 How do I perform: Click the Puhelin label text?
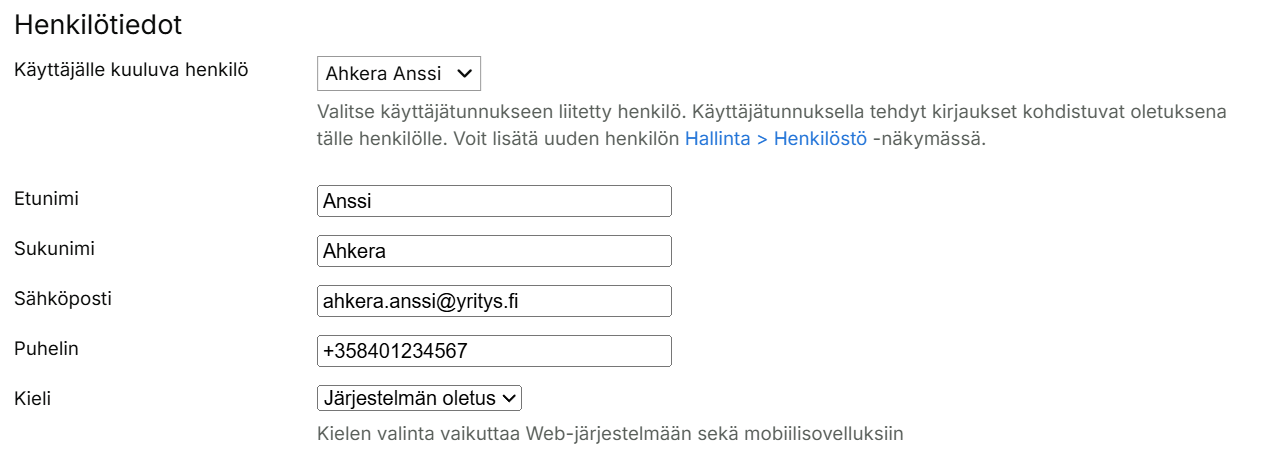pyautogui.click(x=46, y=348)
